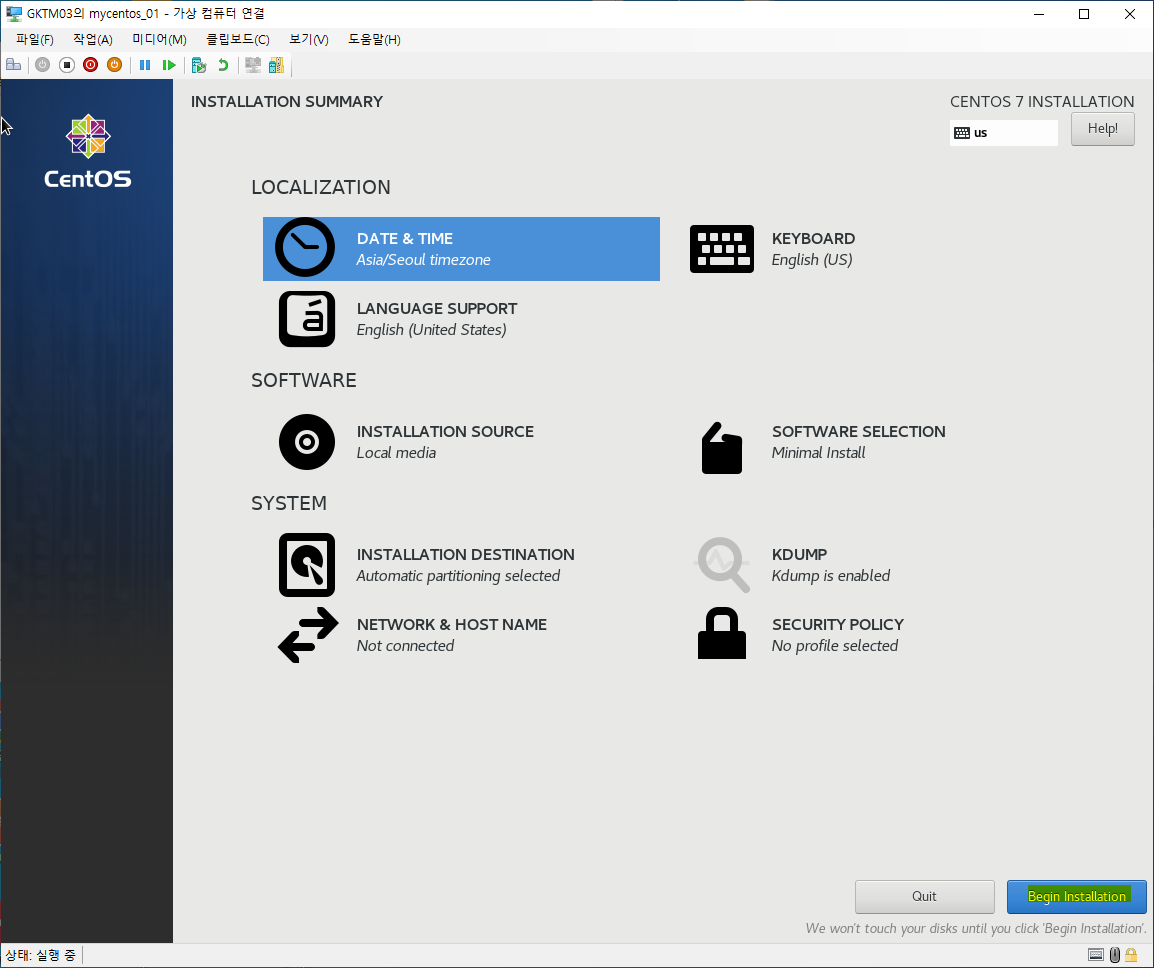Click the "English (US)" keyboard text

pos(812,260)
